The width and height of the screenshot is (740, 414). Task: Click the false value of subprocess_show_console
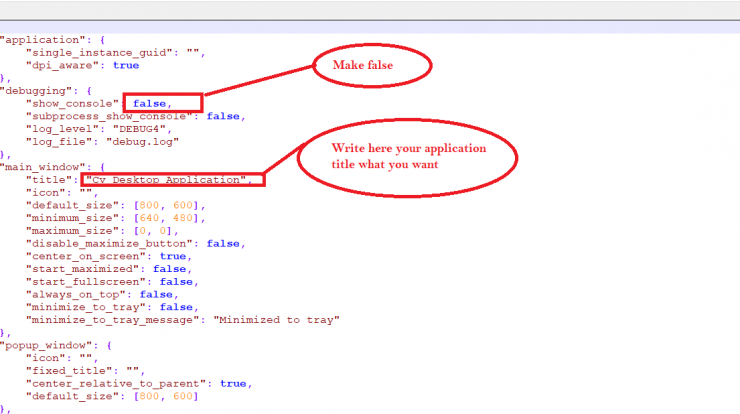(x=223, y=117)
